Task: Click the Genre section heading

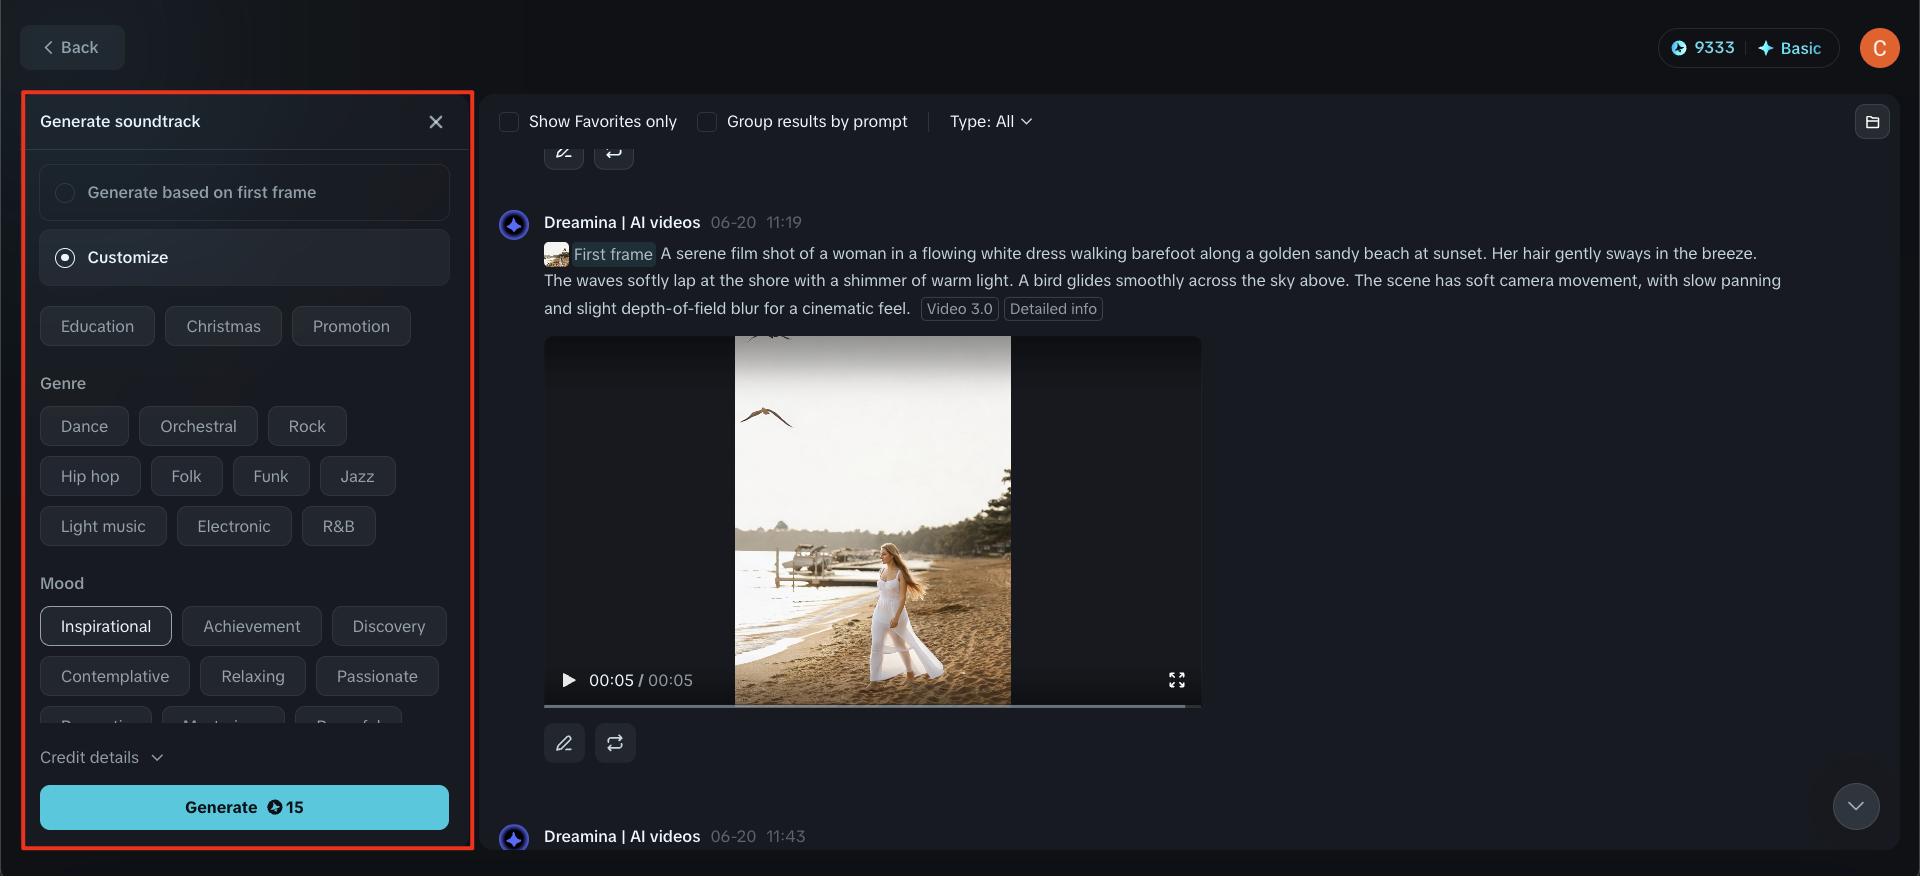Action: click(x=63, y=383)
